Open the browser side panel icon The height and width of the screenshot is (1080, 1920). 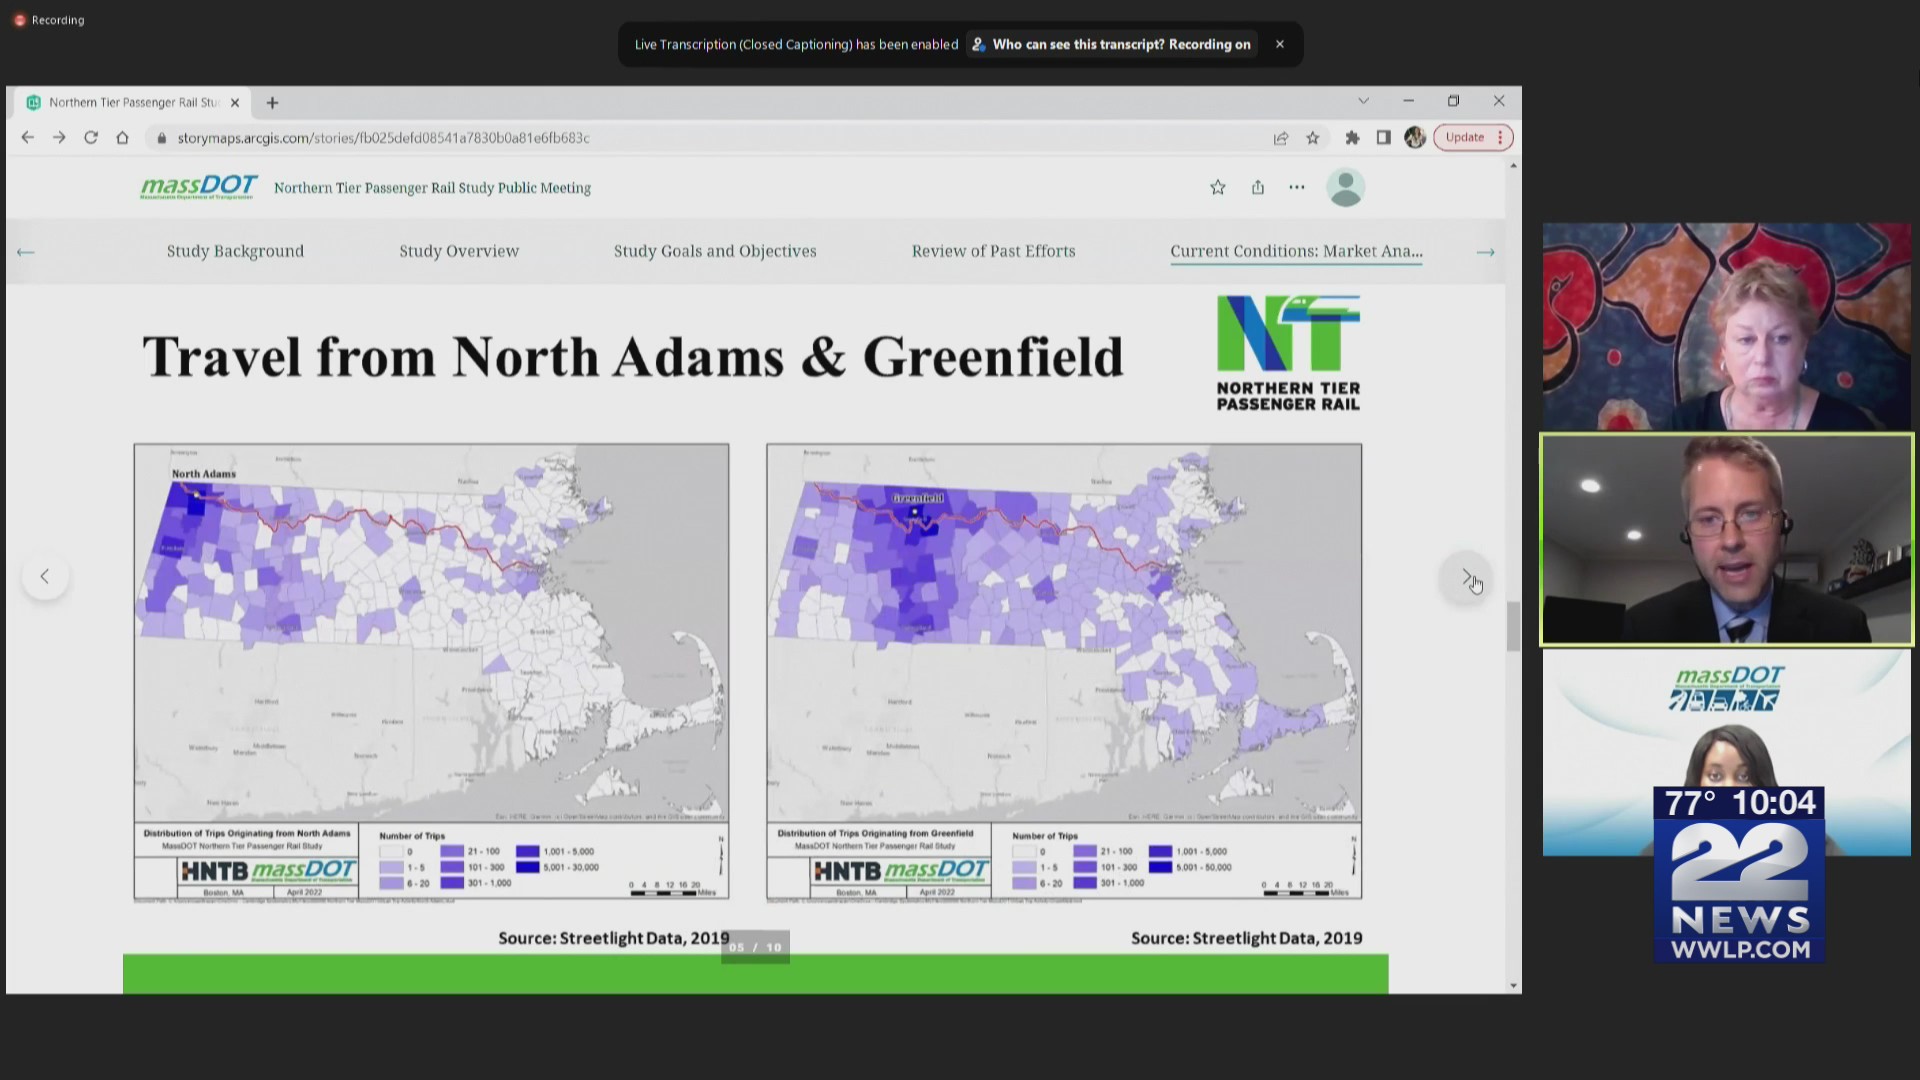point(1384,138)
